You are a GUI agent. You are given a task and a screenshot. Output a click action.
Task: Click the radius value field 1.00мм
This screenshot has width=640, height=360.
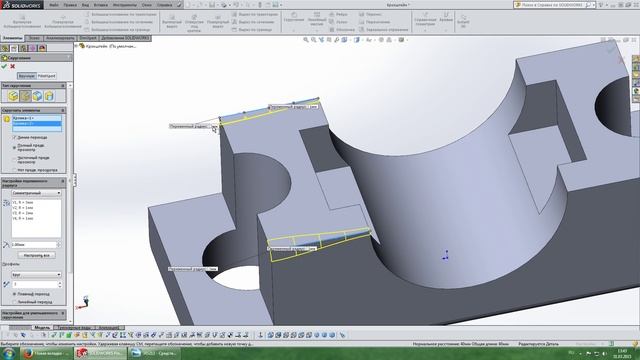pyautogui.click(x=33, y=244)
